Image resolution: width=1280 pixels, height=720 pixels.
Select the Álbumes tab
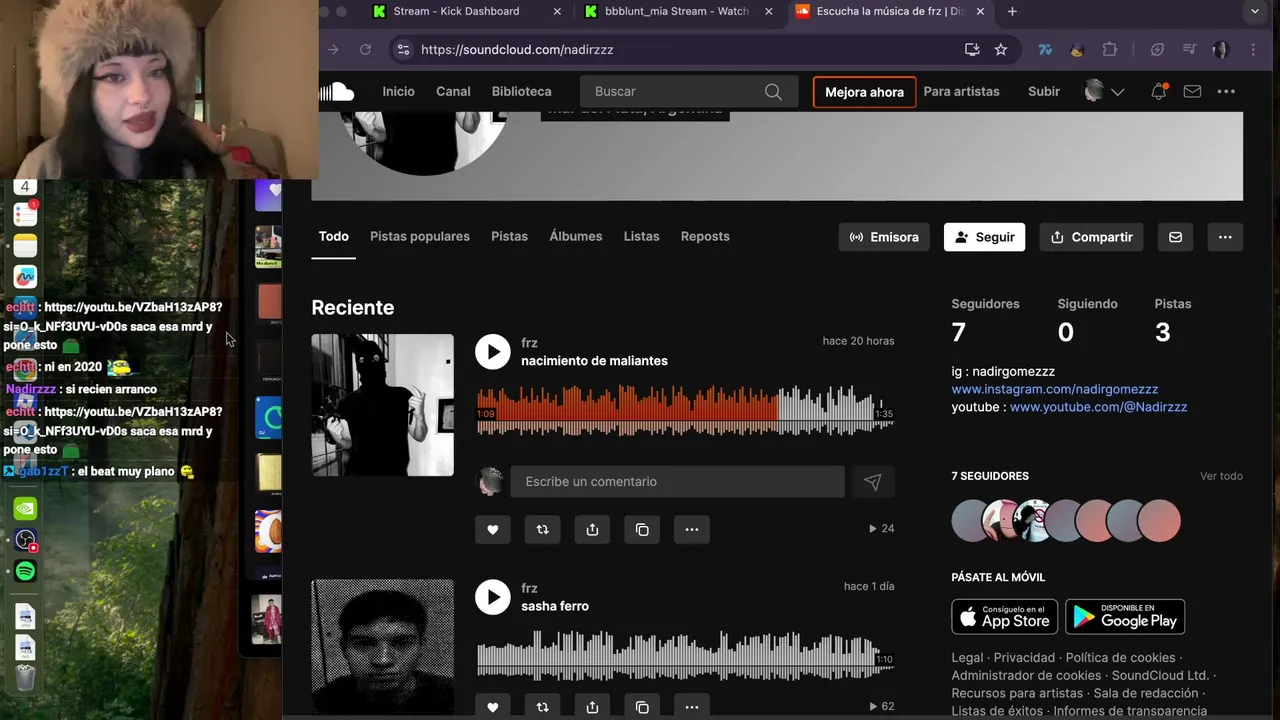575,236
